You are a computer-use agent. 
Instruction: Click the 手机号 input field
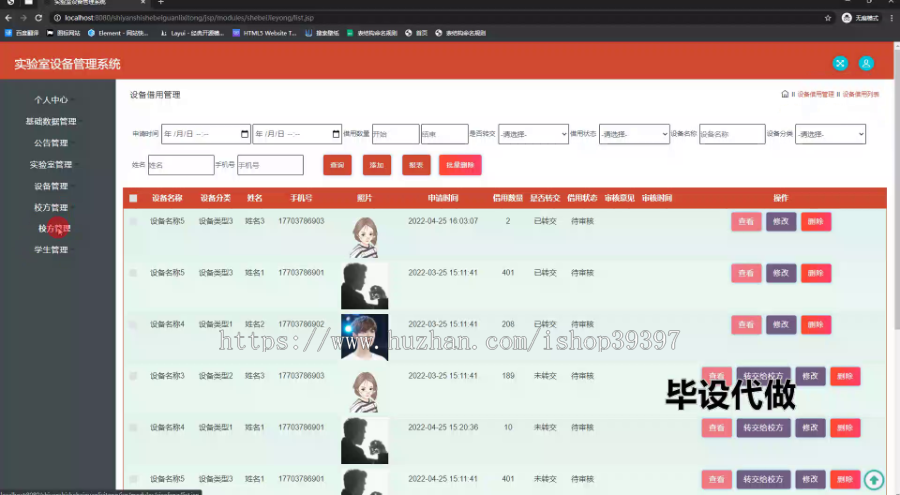[x=270, y=165]
